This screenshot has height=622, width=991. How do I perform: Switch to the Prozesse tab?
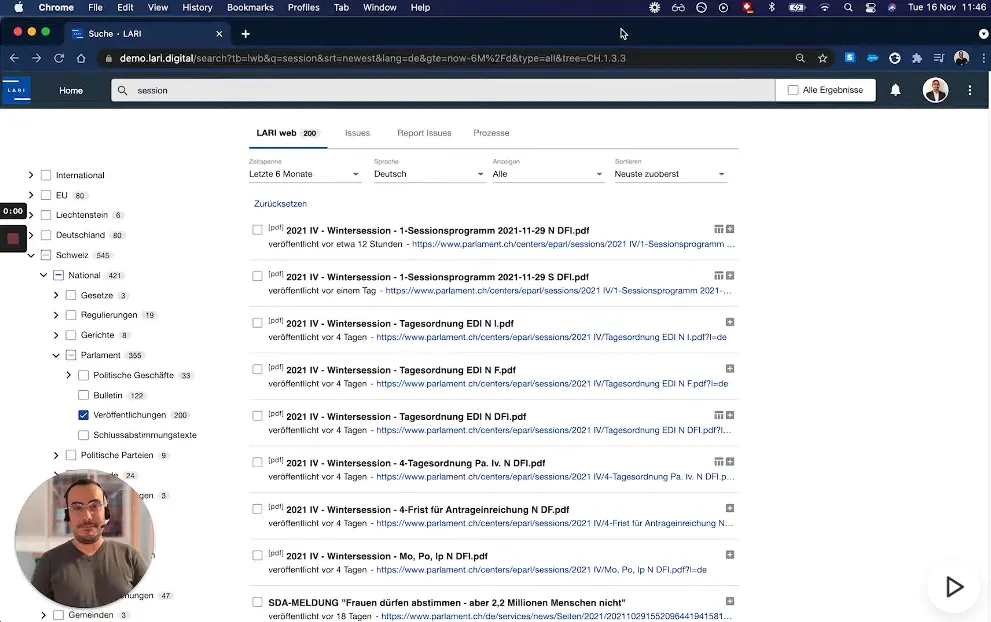491,133
